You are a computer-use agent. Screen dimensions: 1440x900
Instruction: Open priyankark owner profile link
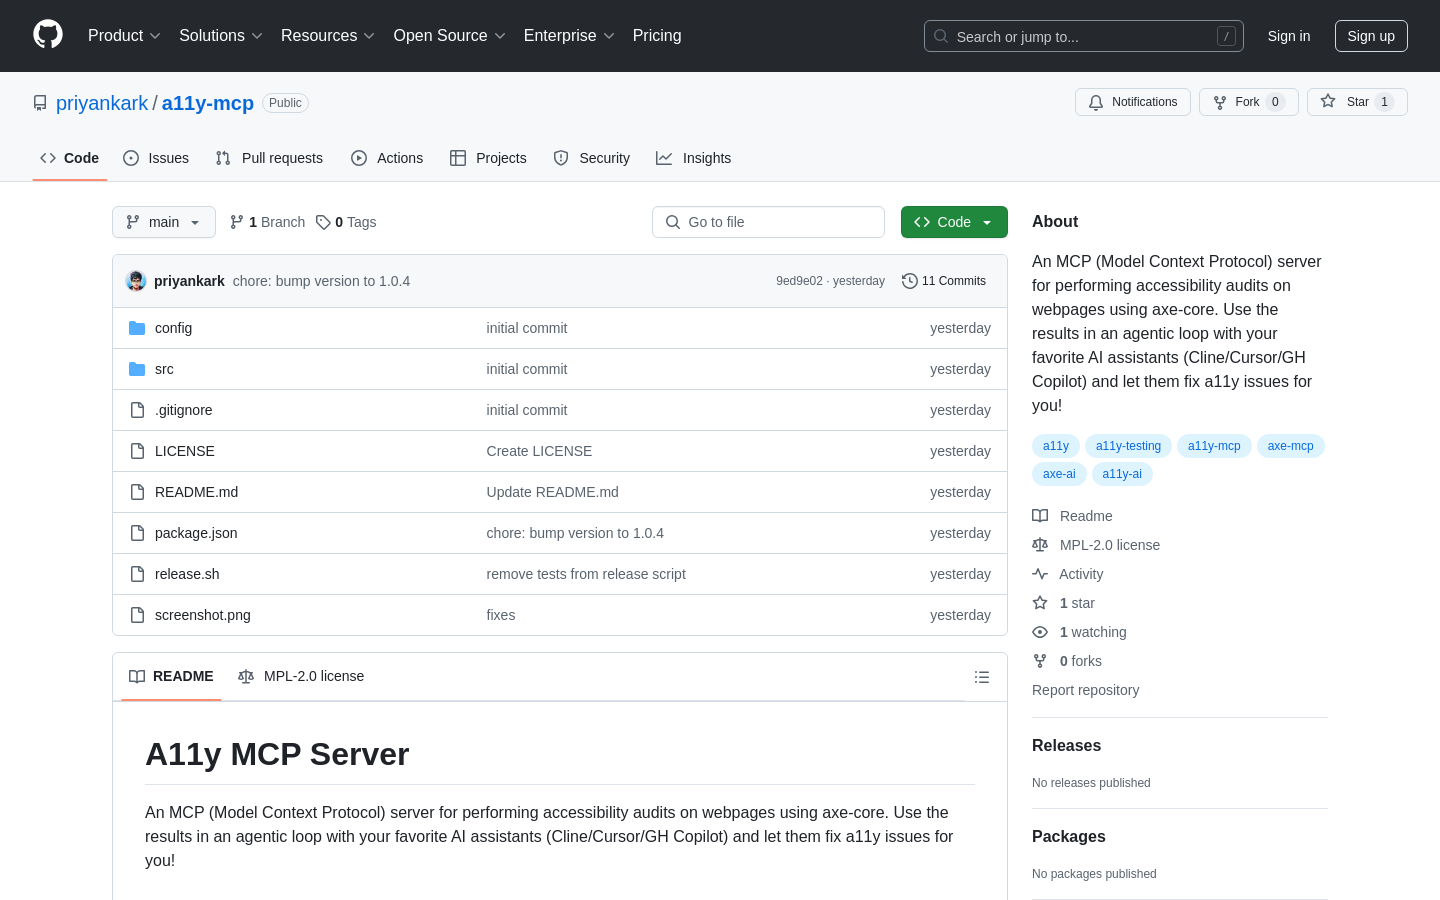tap(102, 103)
